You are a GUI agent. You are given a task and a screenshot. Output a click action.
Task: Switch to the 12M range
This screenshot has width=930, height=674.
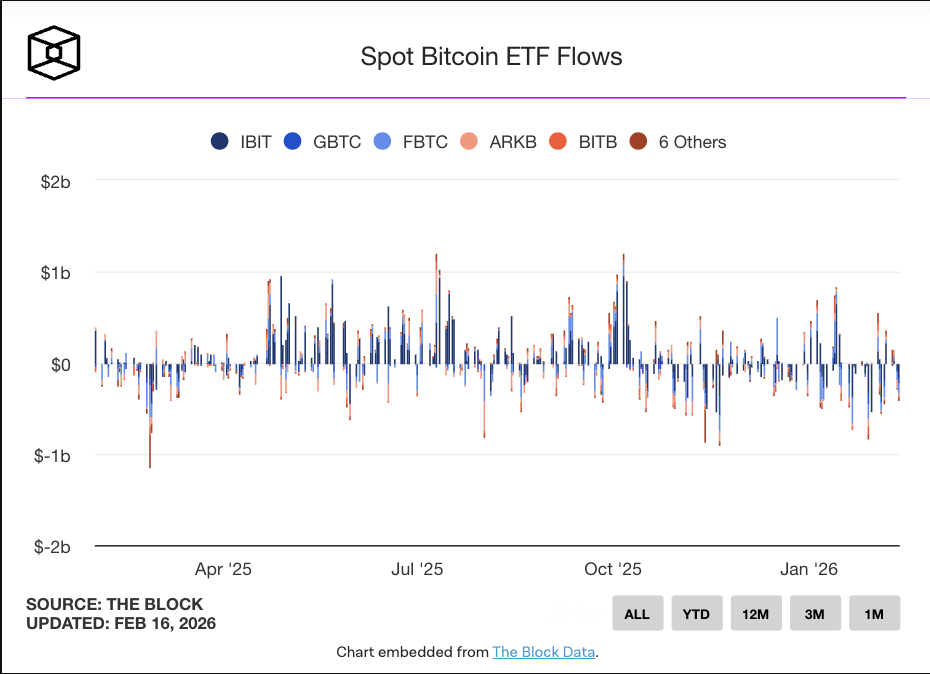click(756, 613)
